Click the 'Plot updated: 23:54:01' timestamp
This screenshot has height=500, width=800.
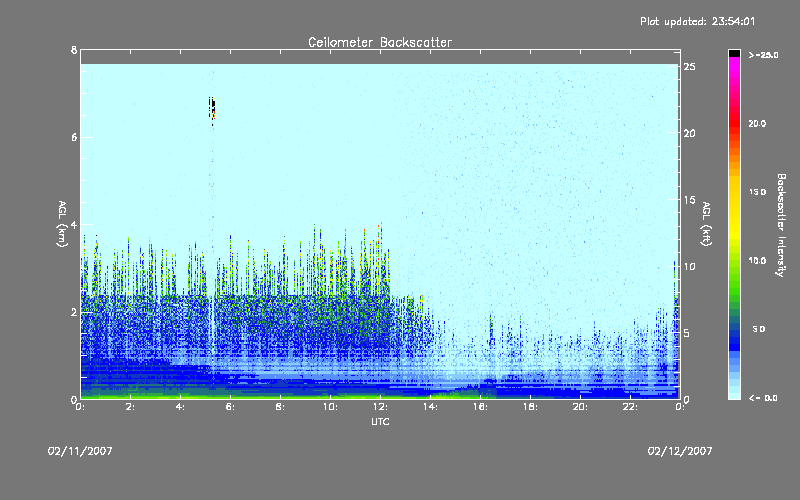click(697, 21)
